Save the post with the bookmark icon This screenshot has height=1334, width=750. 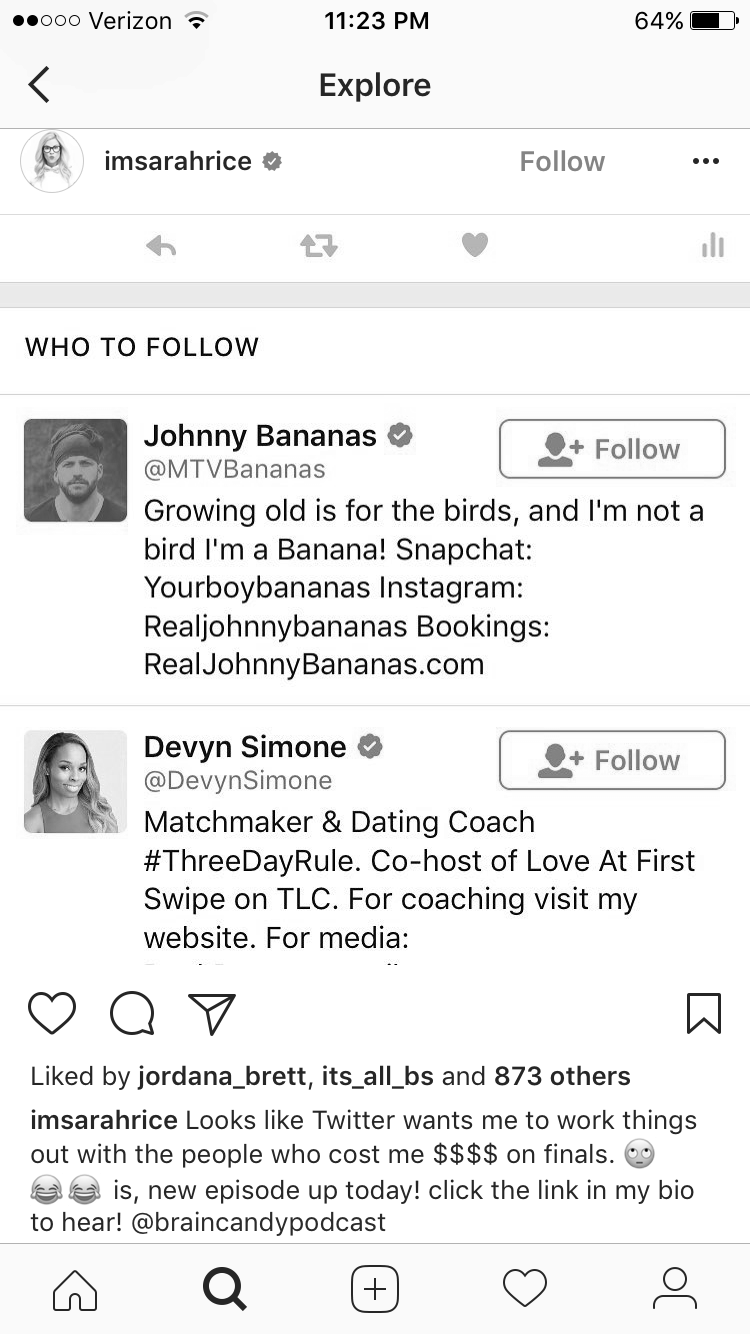tap(704, 1013)
